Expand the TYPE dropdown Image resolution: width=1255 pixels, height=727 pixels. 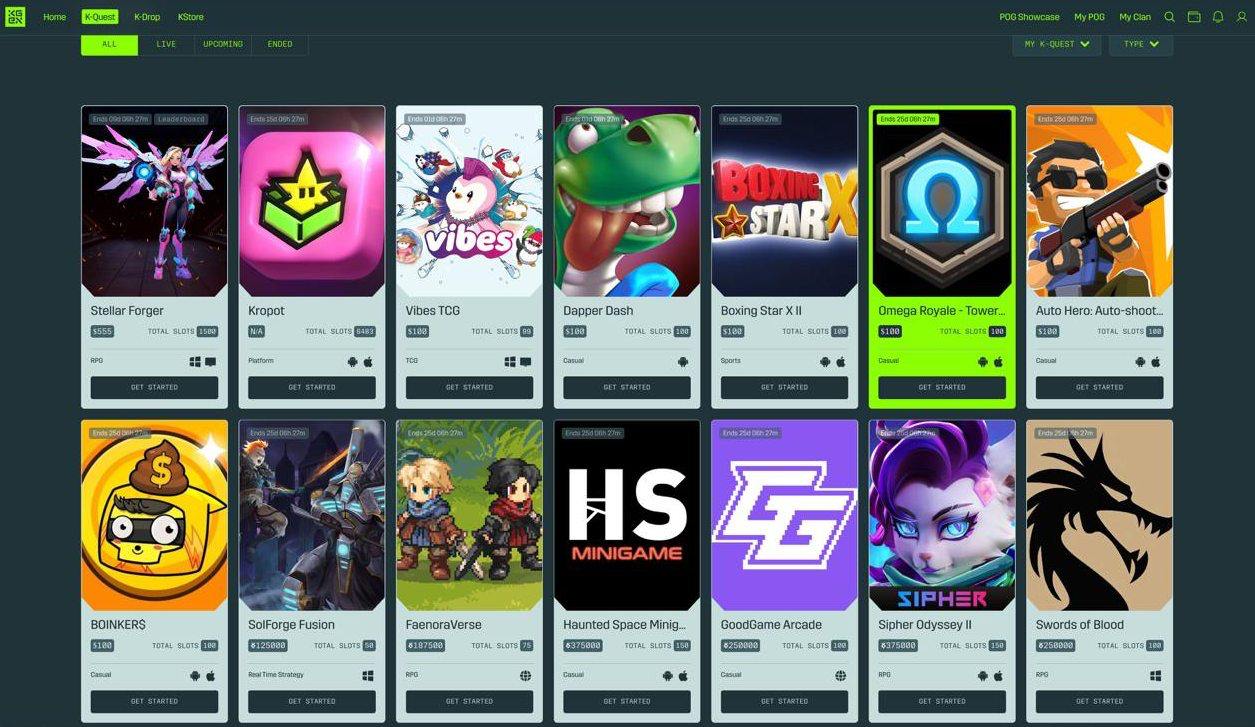click(1141, 45)
